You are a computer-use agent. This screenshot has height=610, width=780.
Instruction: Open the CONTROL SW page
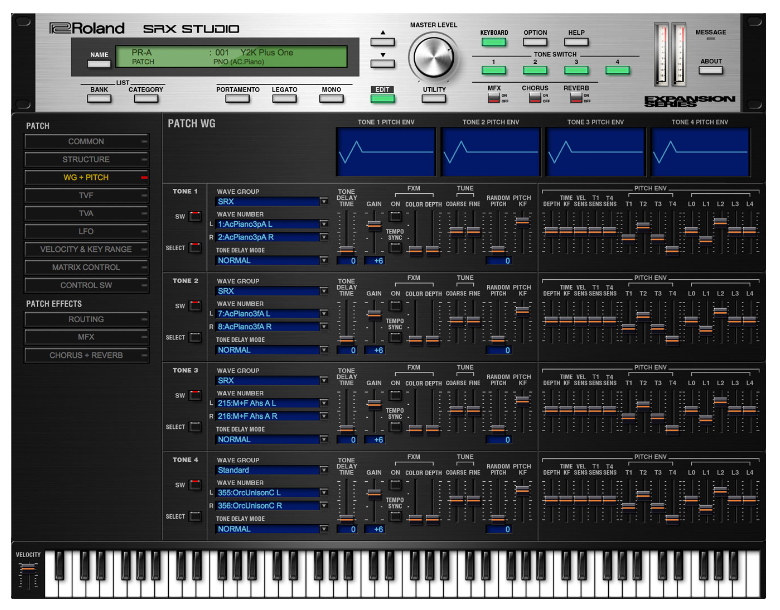[x=87, y=285]
